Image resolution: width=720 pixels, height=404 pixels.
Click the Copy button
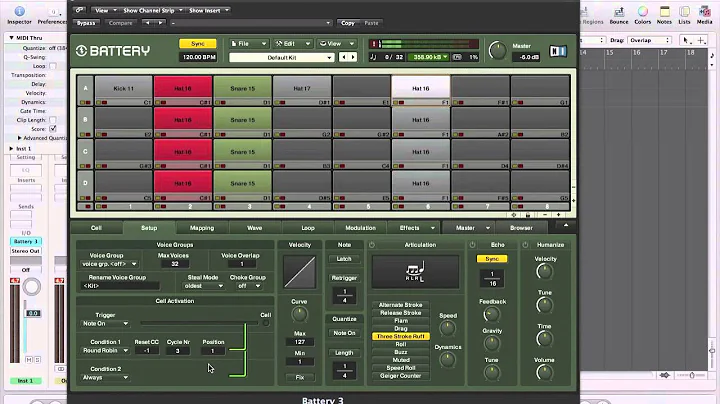click(x=348, y=22)
